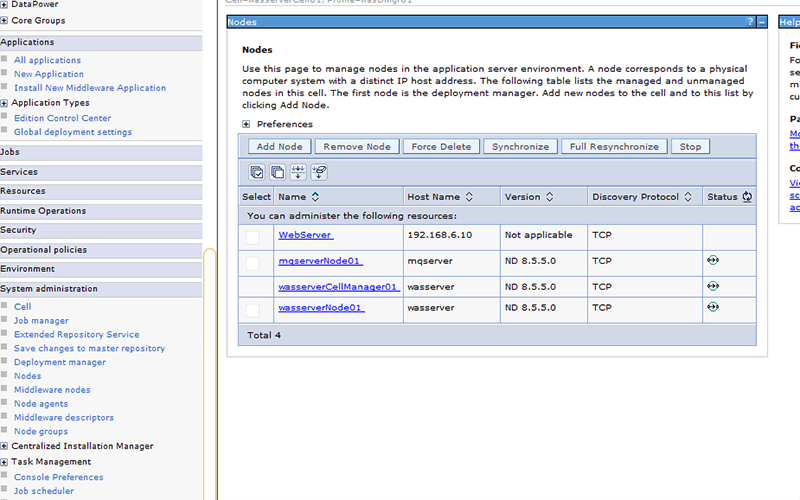Open Node groups link
The width and height of the screenshot is (800, 500).
click(41, 431)
